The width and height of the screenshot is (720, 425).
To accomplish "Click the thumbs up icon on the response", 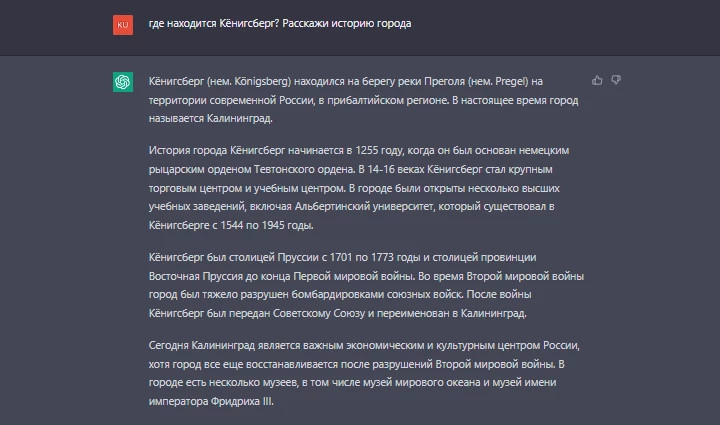I will coord(597,80).
